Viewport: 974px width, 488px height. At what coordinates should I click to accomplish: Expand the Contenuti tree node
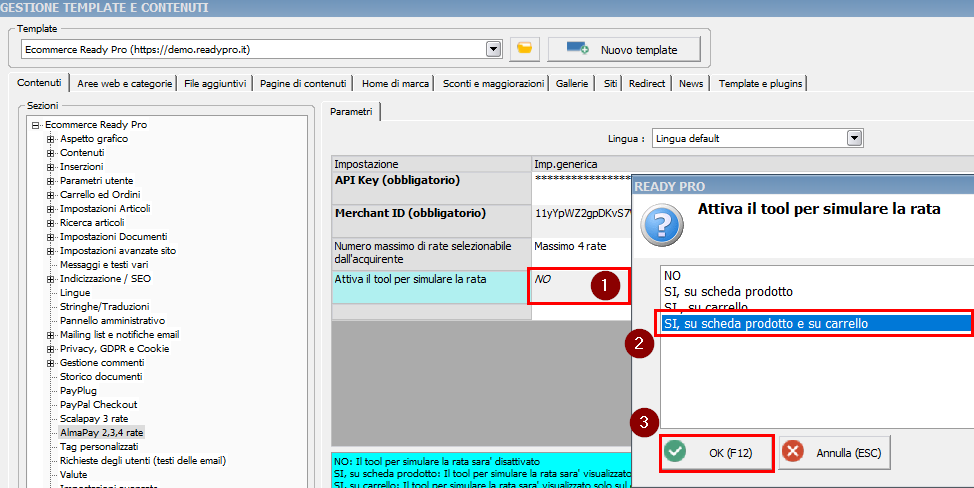[50, 153]
